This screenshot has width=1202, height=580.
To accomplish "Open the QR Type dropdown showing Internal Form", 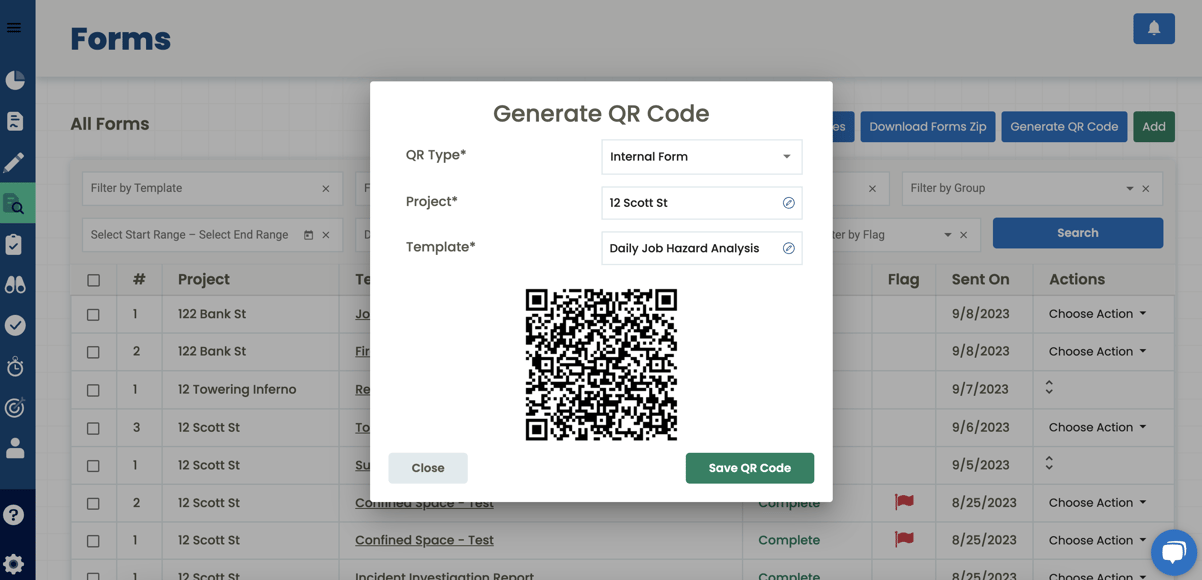I will pyautogui.click(x=701, y=157).
